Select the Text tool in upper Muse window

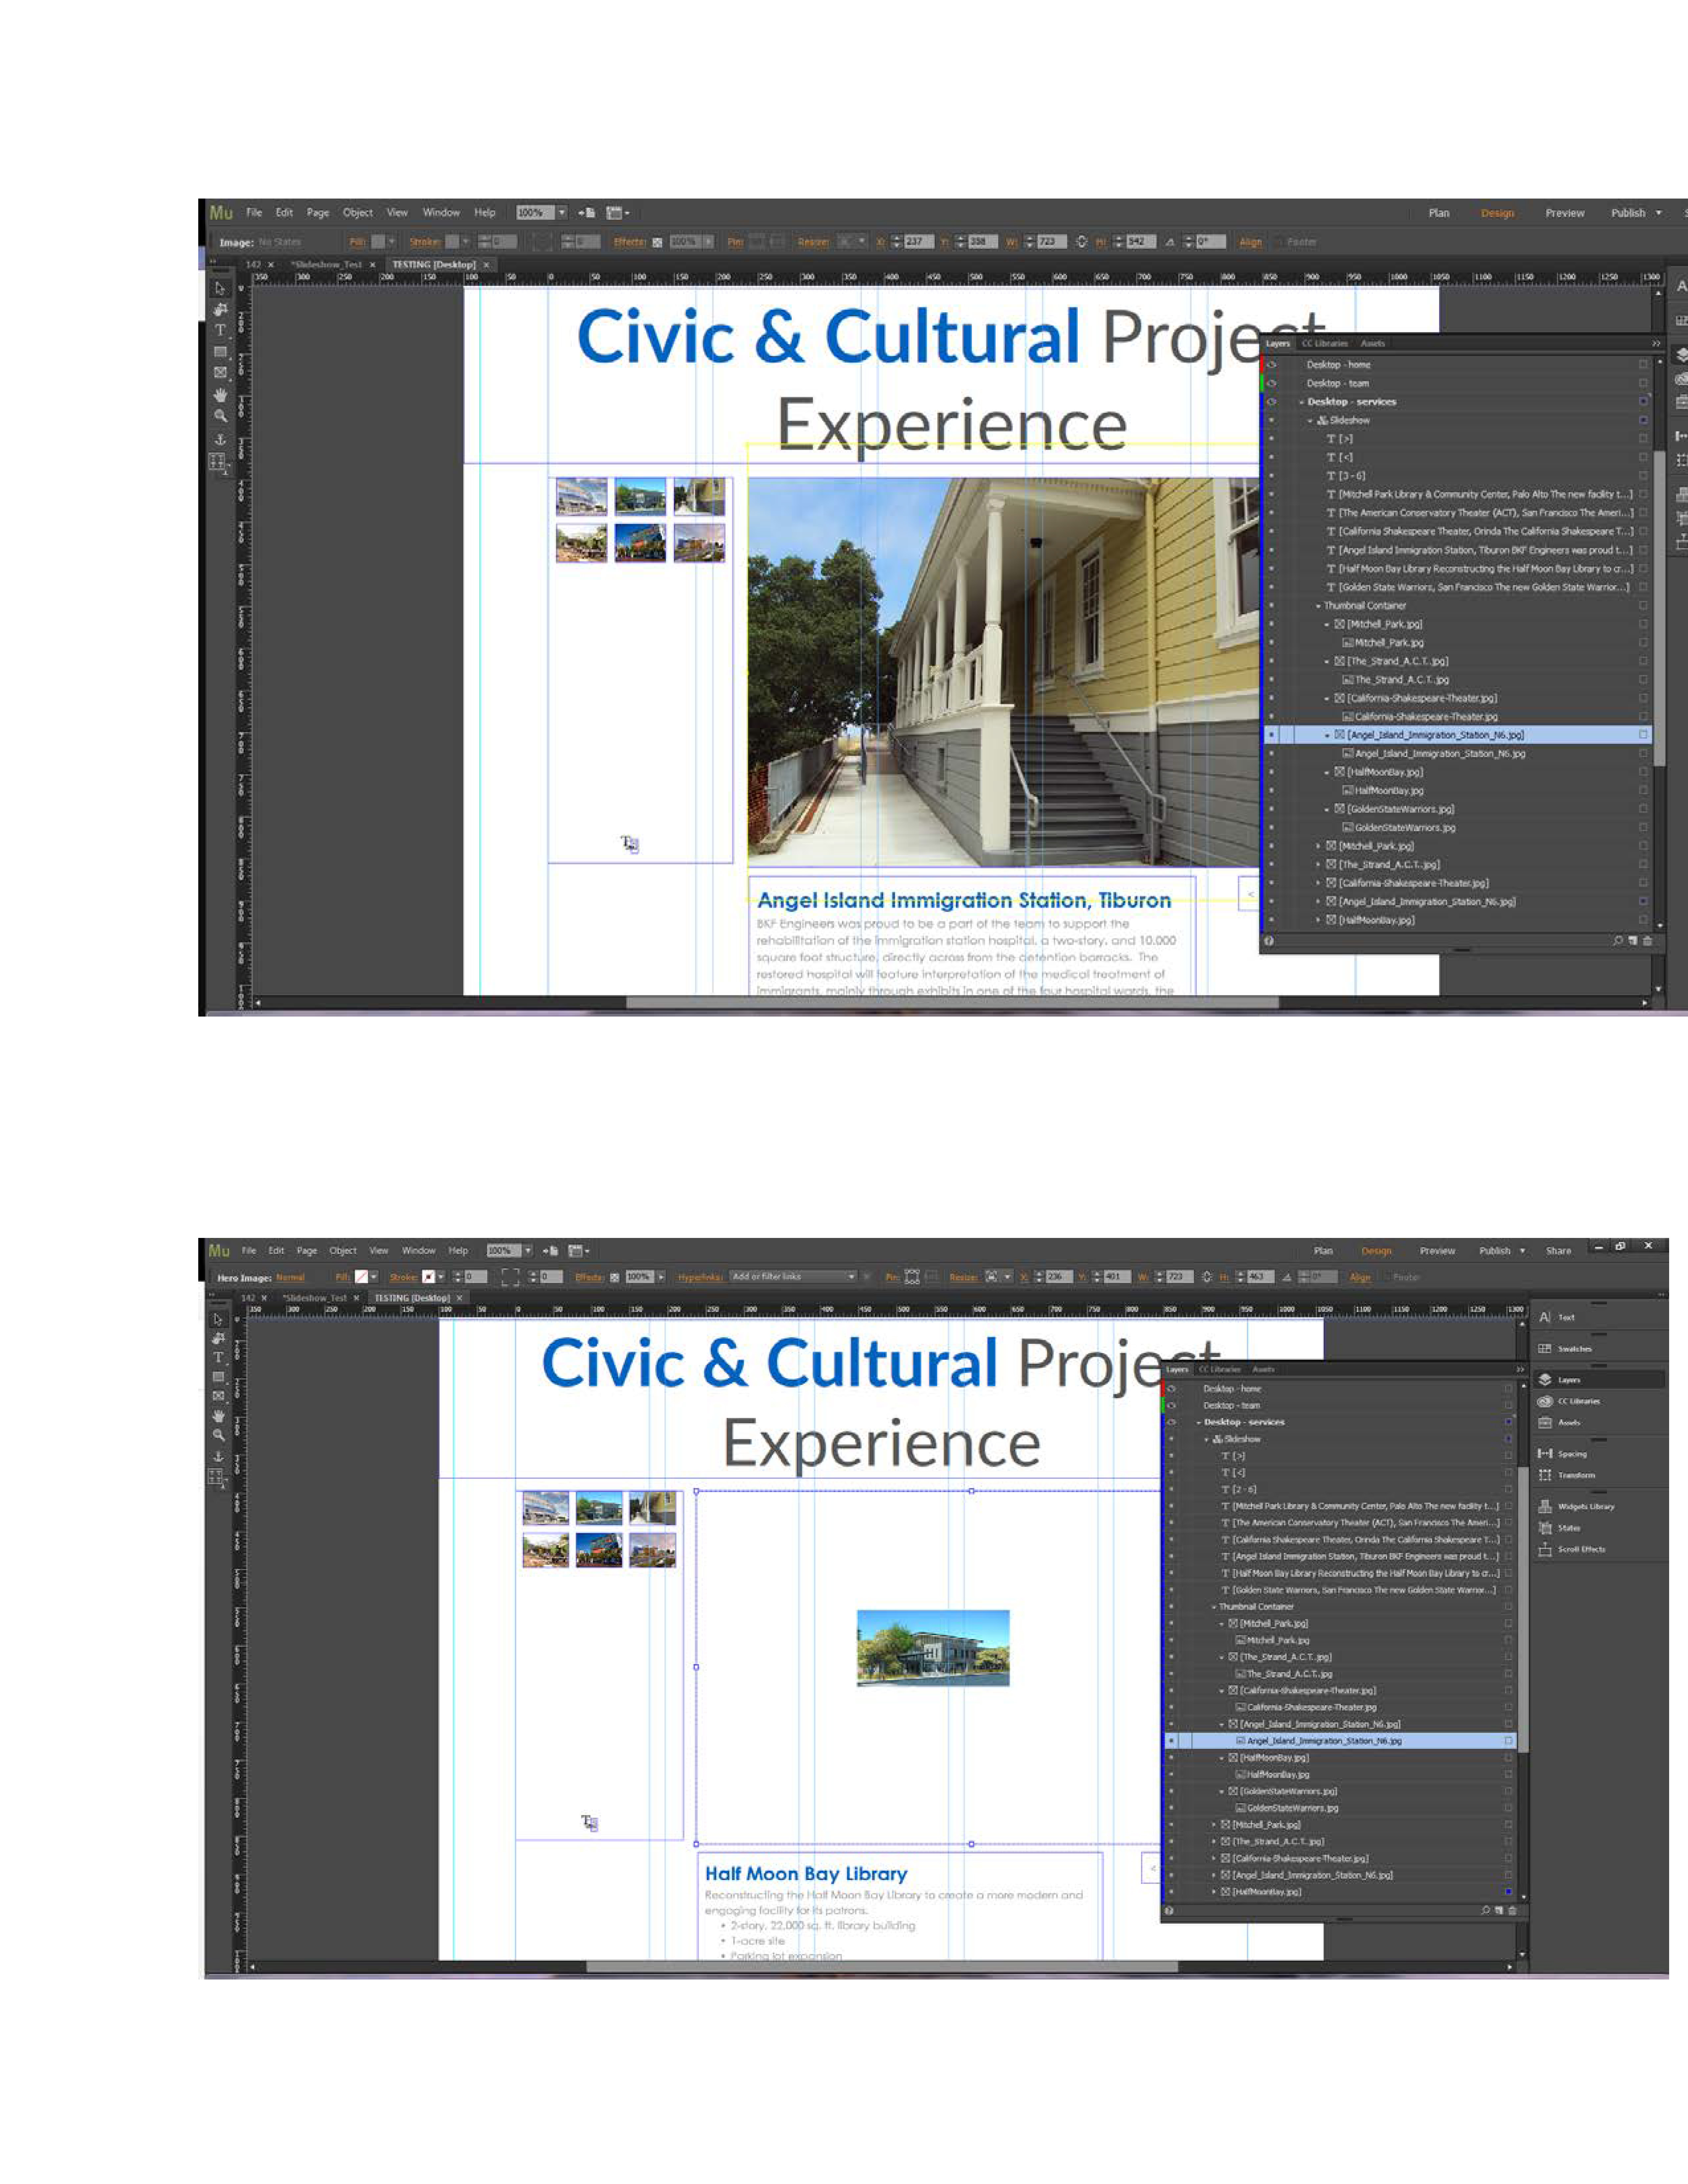click(220, 330)
